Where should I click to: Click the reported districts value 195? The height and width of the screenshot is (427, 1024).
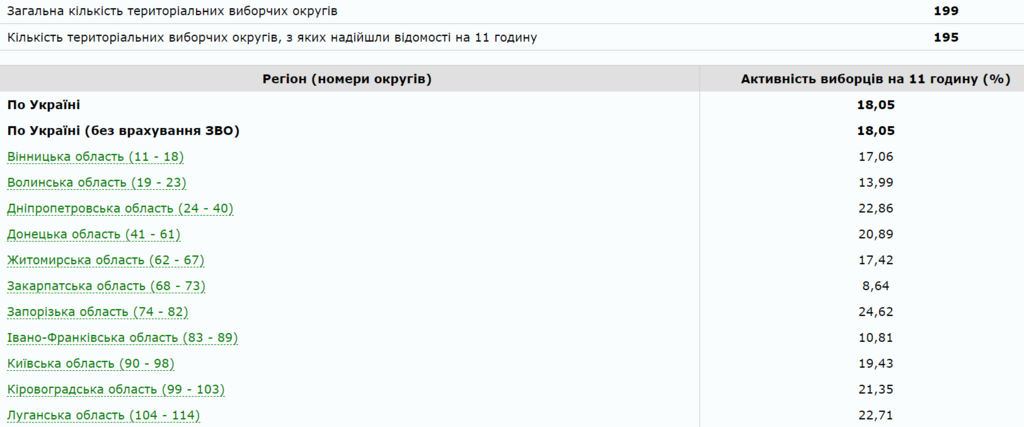pyautogui.click(x=946, y=37)
